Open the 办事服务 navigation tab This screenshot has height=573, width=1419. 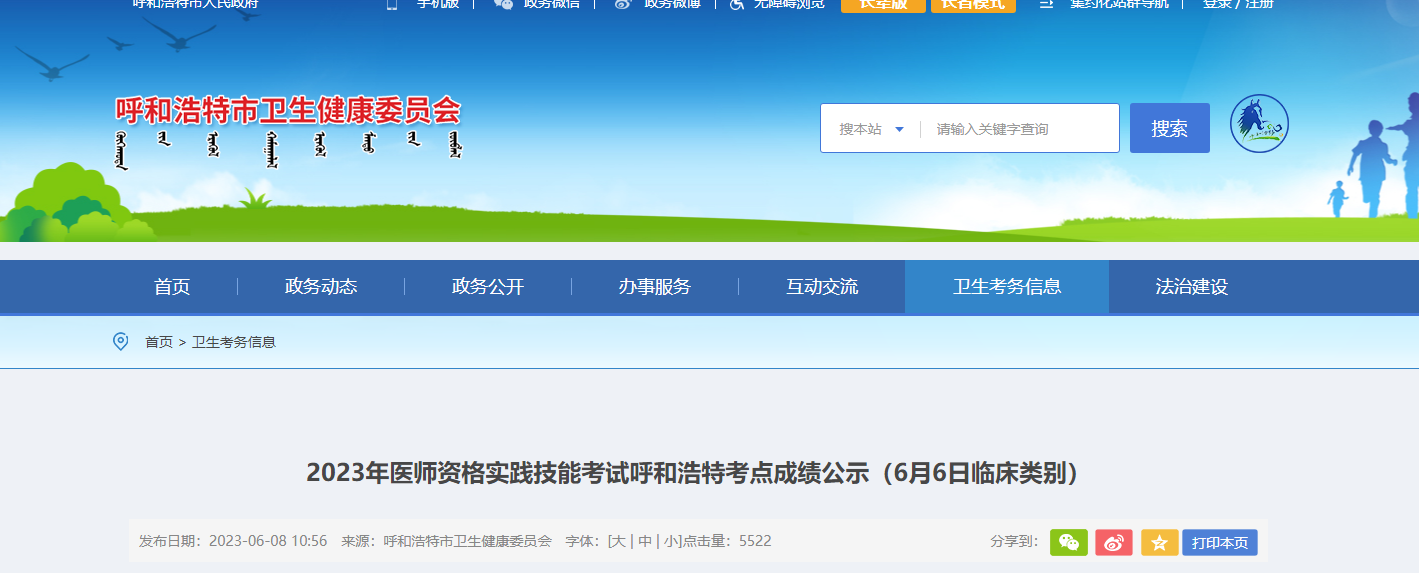click(655, 287)
